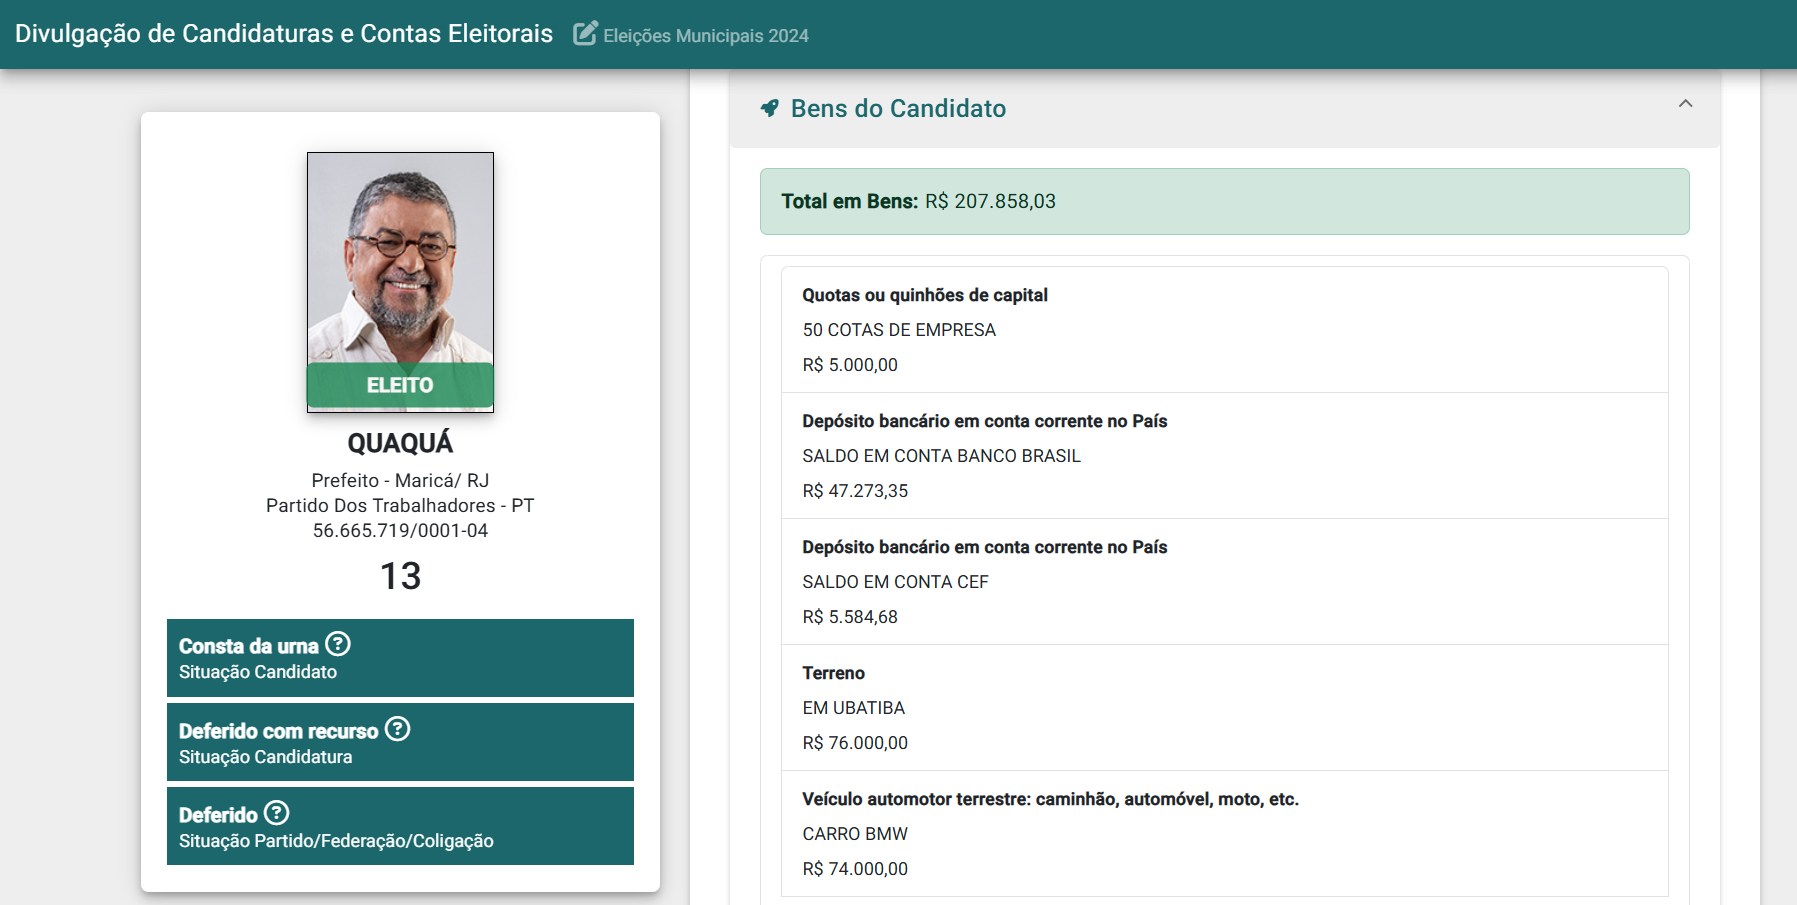Select the Eleições Municipais 2024 link
Viewport: 1797px width, 905px height.
pos(705,36)
